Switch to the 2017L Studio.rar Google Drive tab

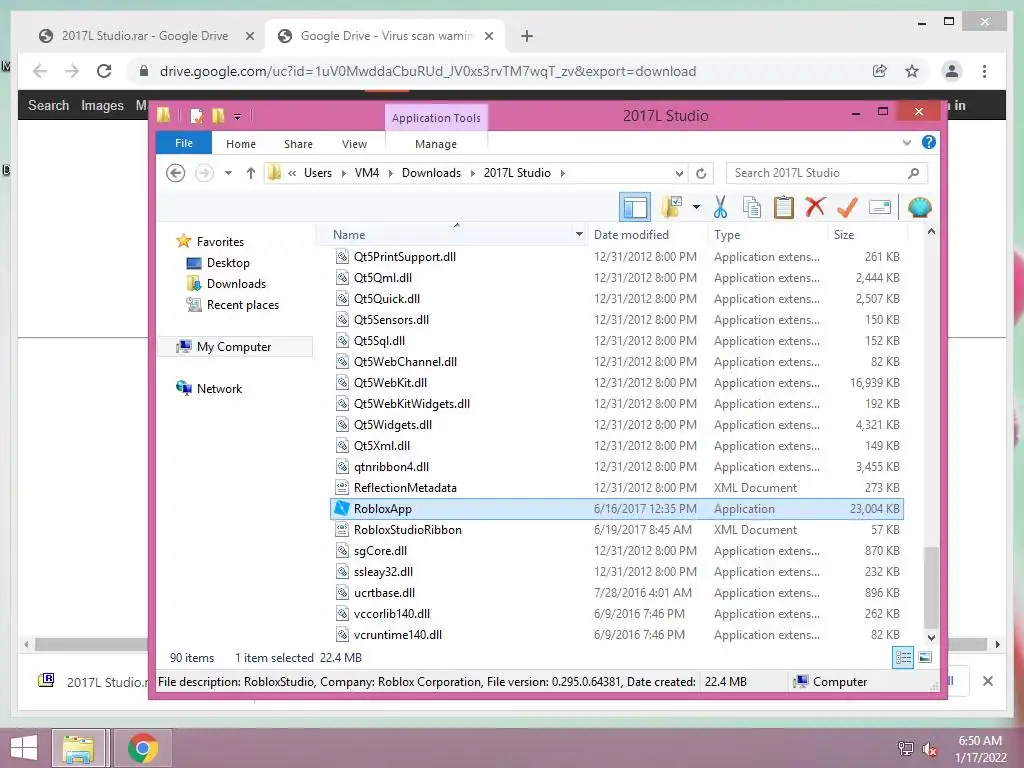(x=144, y=36)
